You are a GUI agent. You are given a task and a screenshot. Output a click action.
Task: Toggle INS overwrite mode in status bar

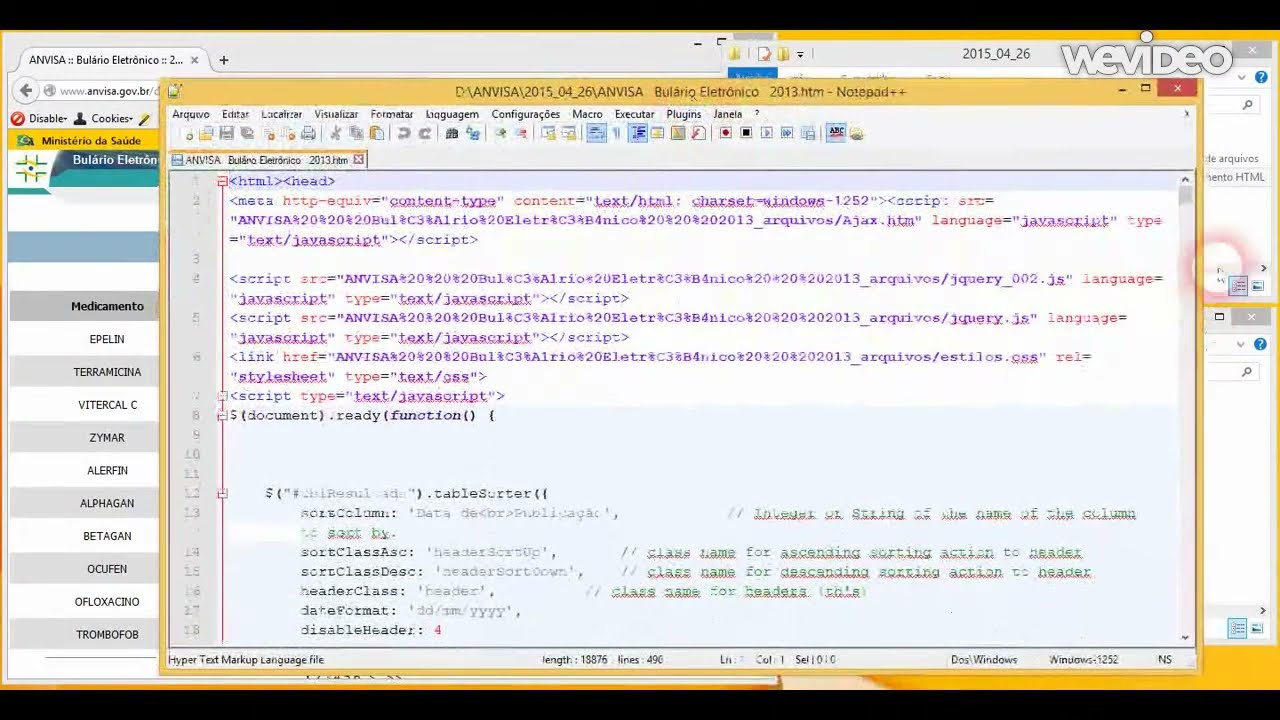tap(1164, 659)
